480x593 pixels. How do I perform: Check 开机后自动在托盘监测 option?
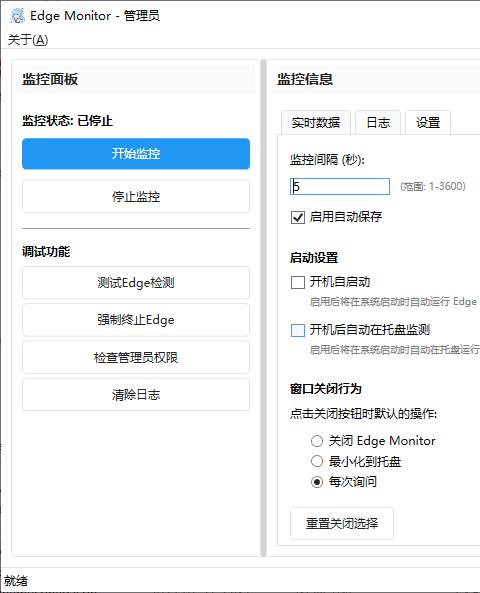(x=298, y=330)
